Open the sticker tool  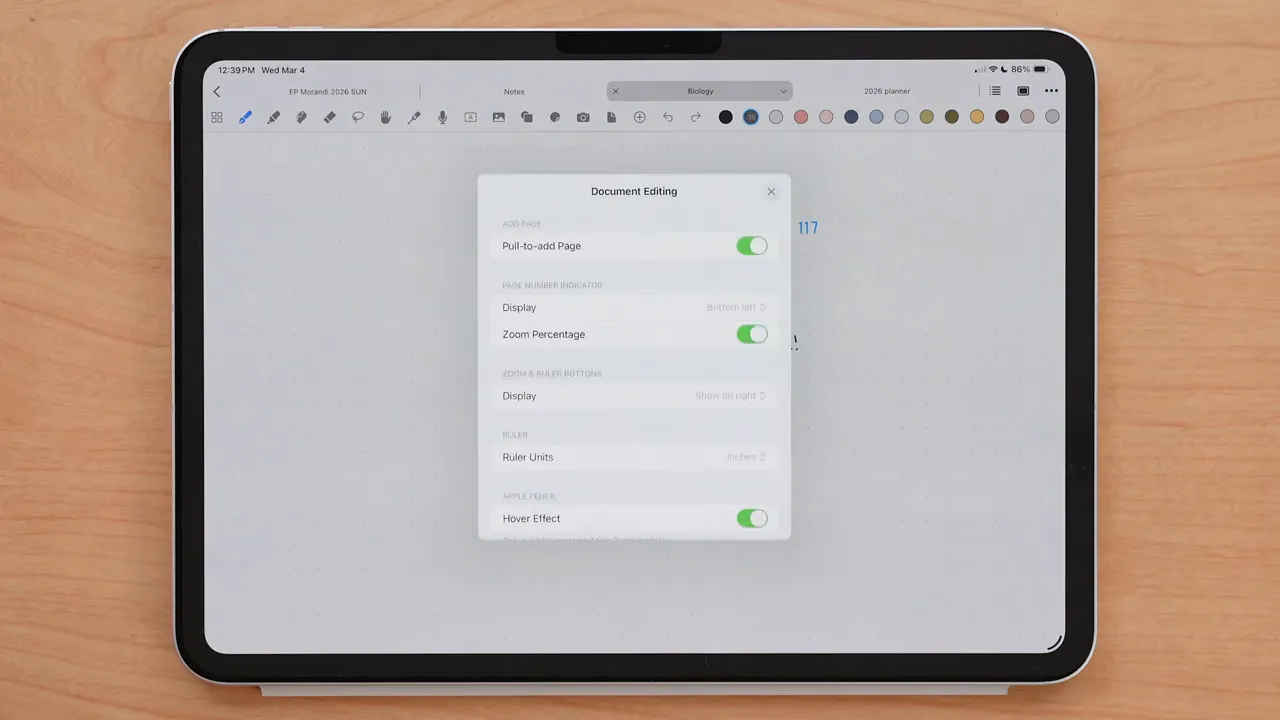tap(555, 117)
